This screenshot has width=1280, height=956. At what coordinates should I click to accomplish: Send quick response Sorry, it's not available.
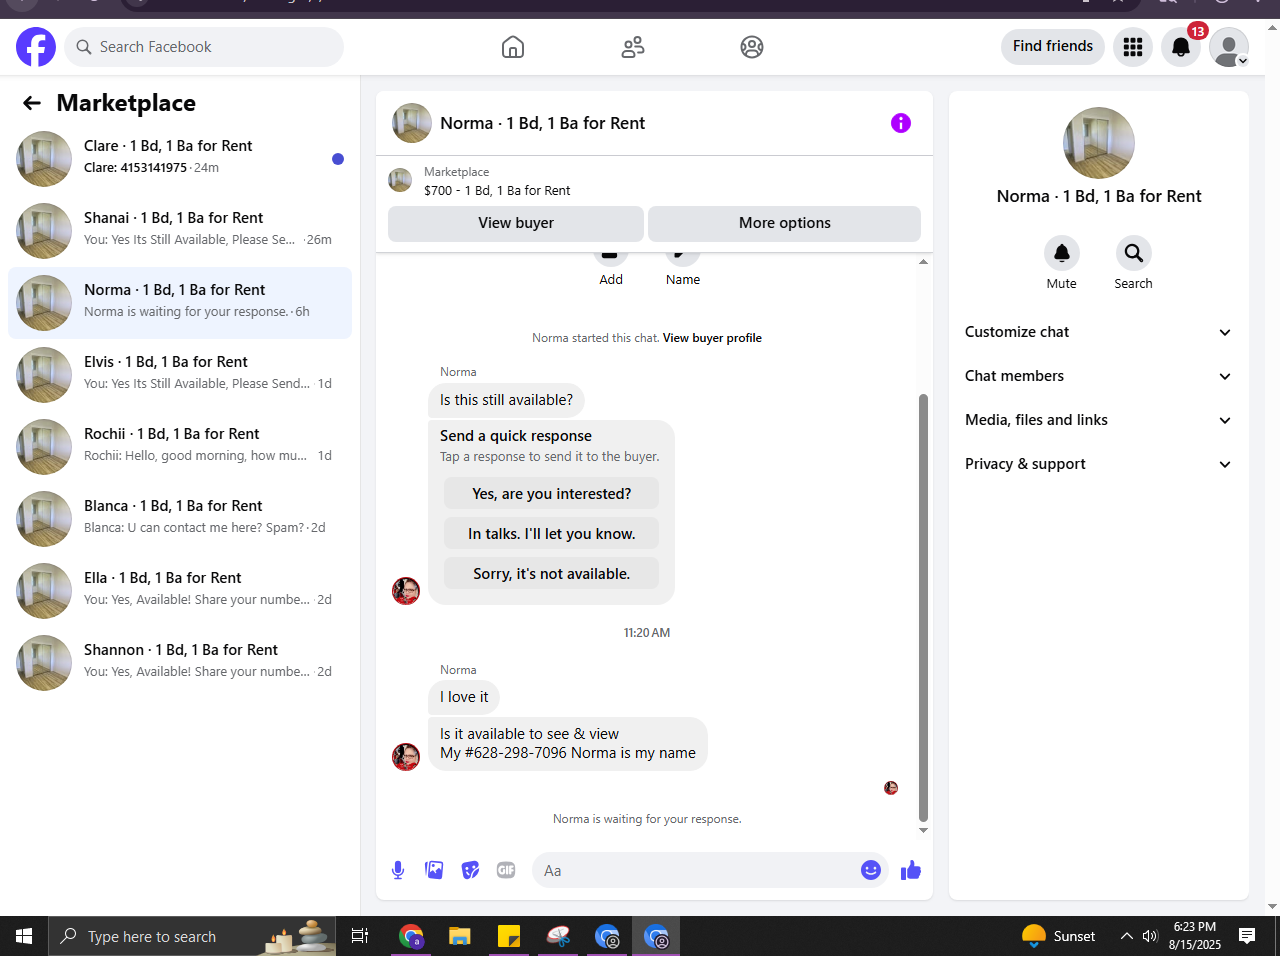(552, 574)
